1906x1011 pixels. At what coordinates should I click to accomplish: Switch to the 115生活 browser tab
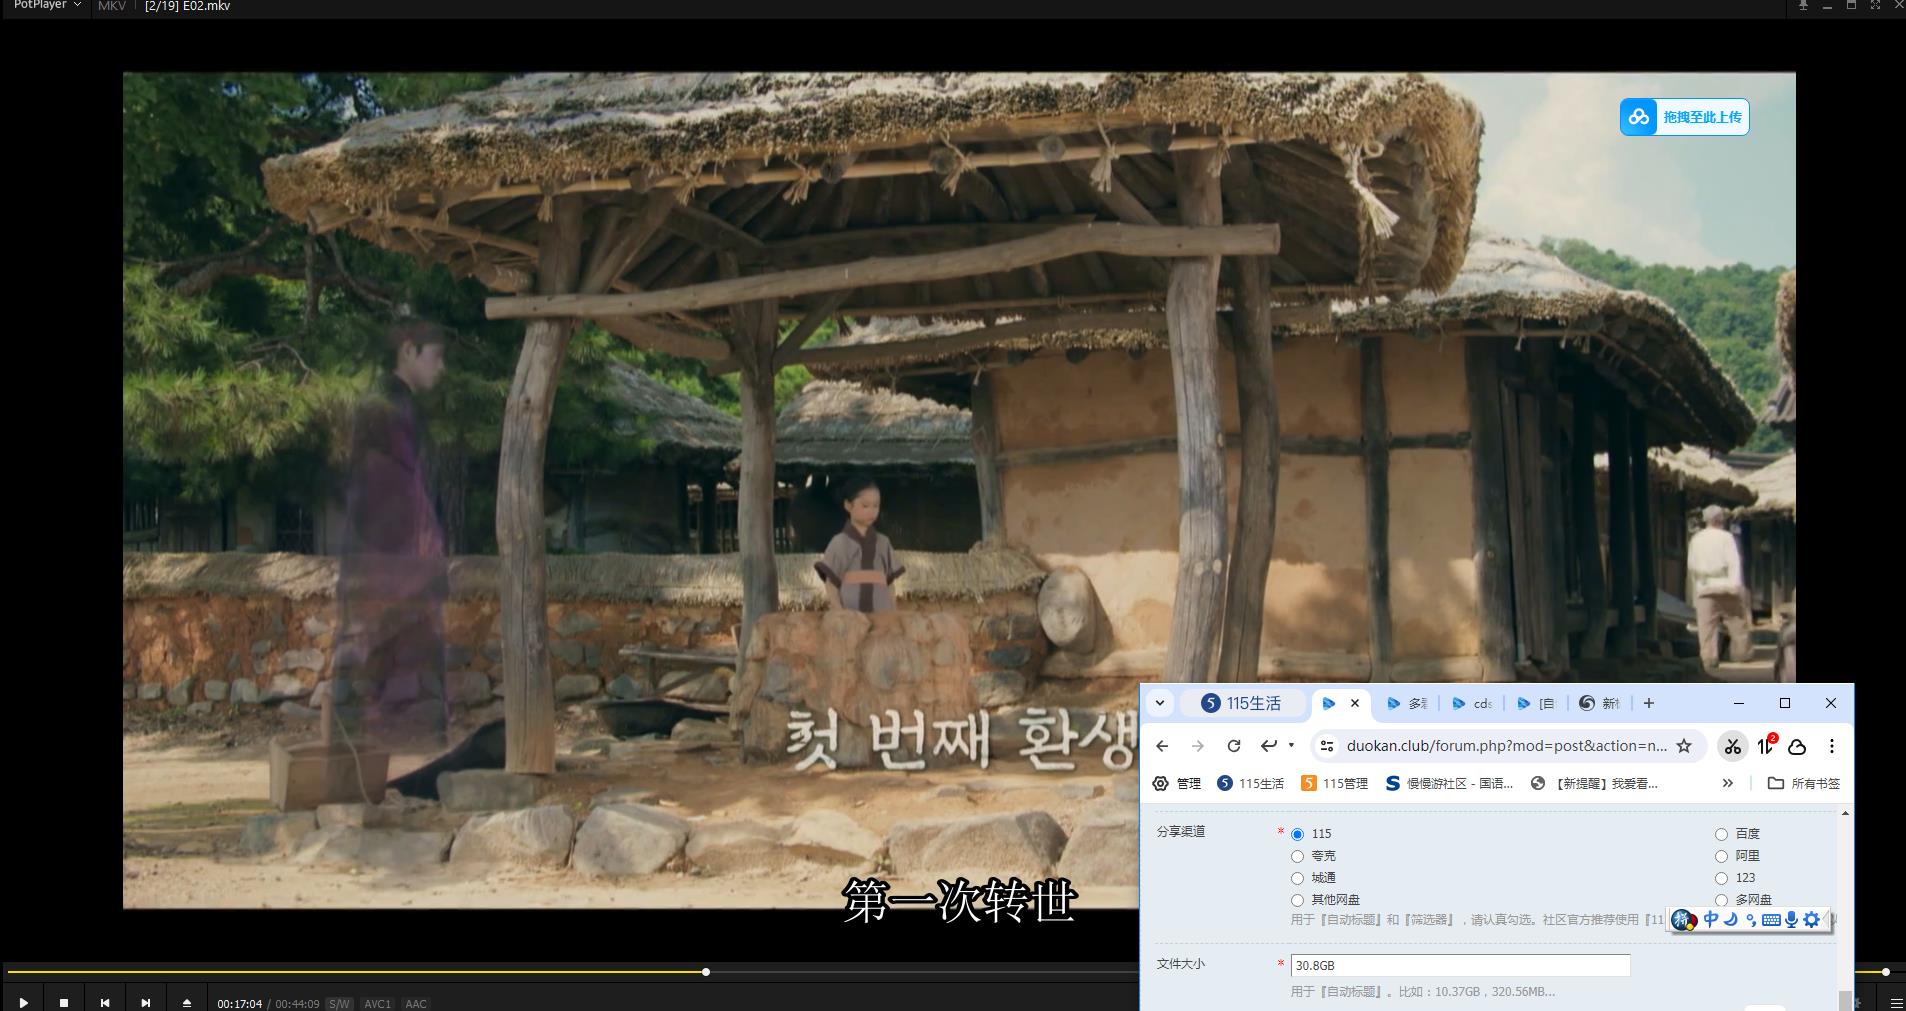pyautogui.click(x=1242, y=703)
